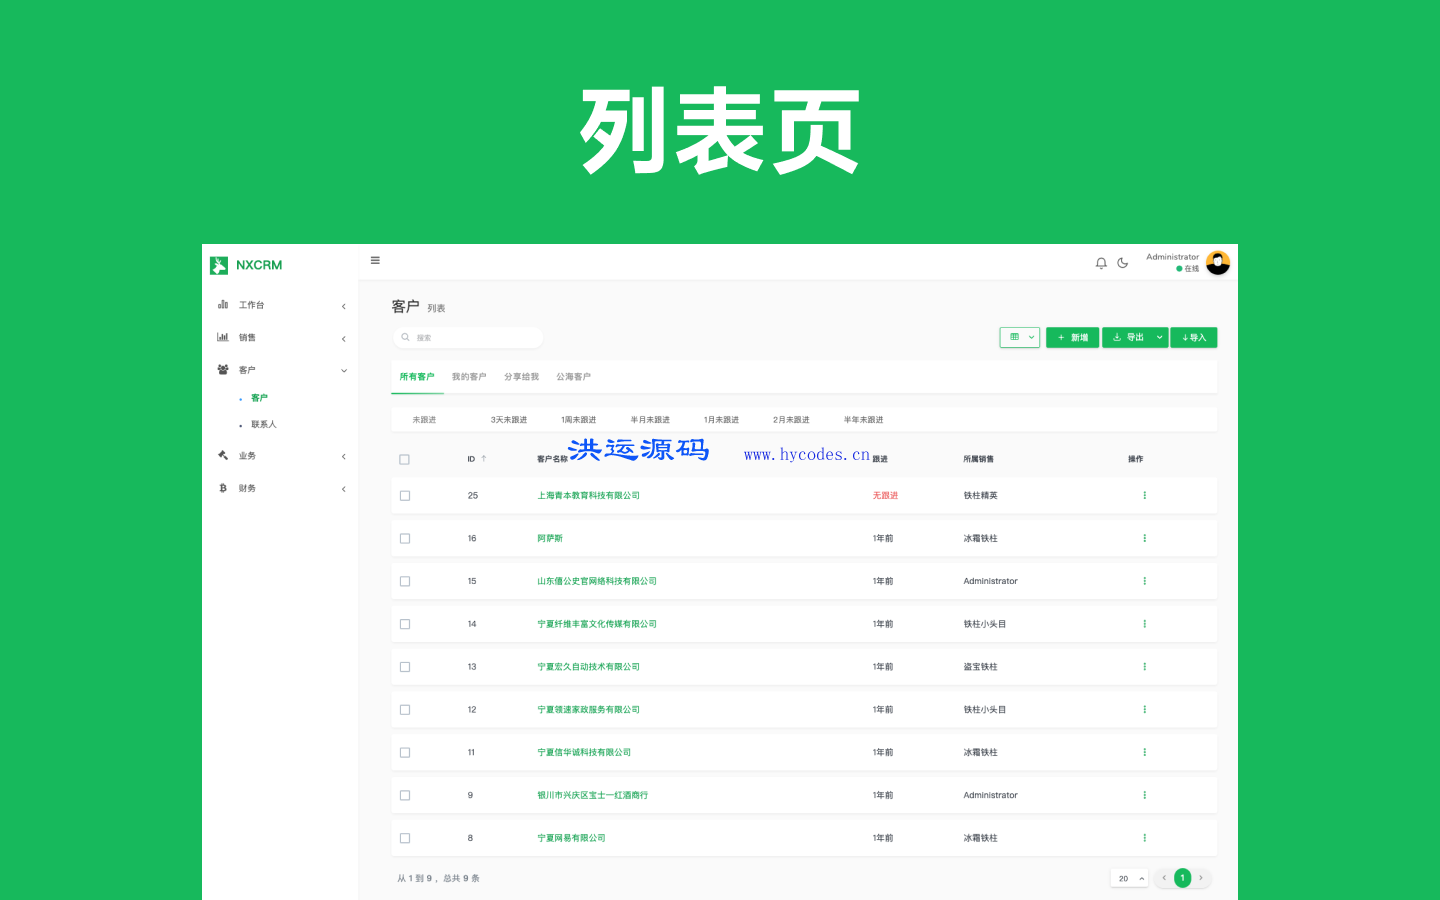The image size is (1440, 900).
Task: Switch to 所有客户 tab
Action: click(x=417, y=377)
